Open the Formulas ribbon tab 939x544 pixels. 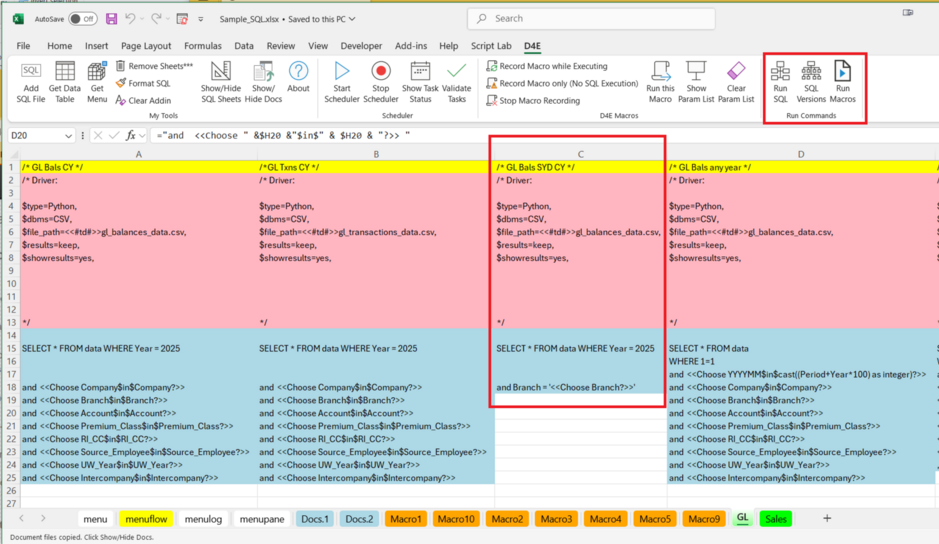203,46
